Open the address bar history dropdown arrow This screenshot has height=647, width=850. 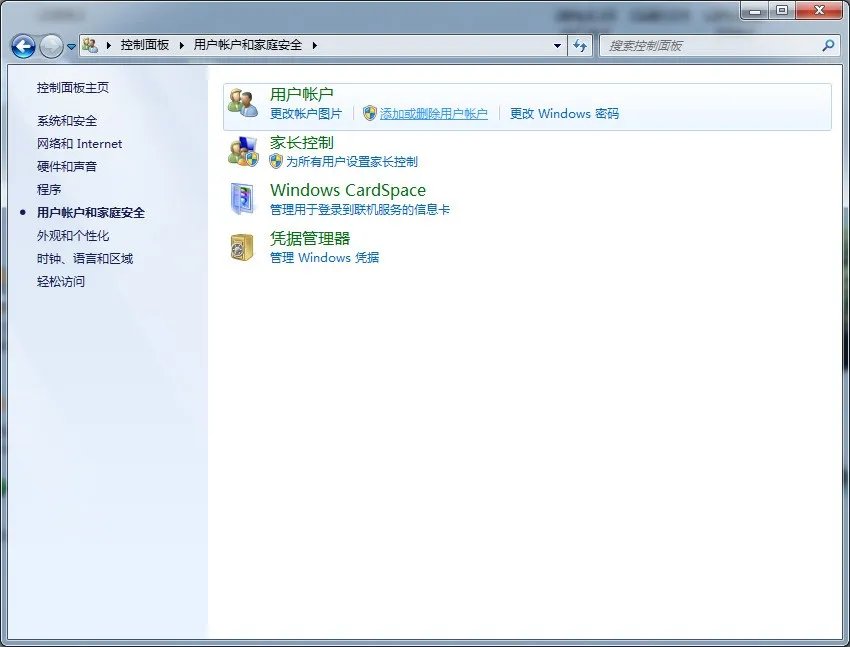tap(557, 45)
